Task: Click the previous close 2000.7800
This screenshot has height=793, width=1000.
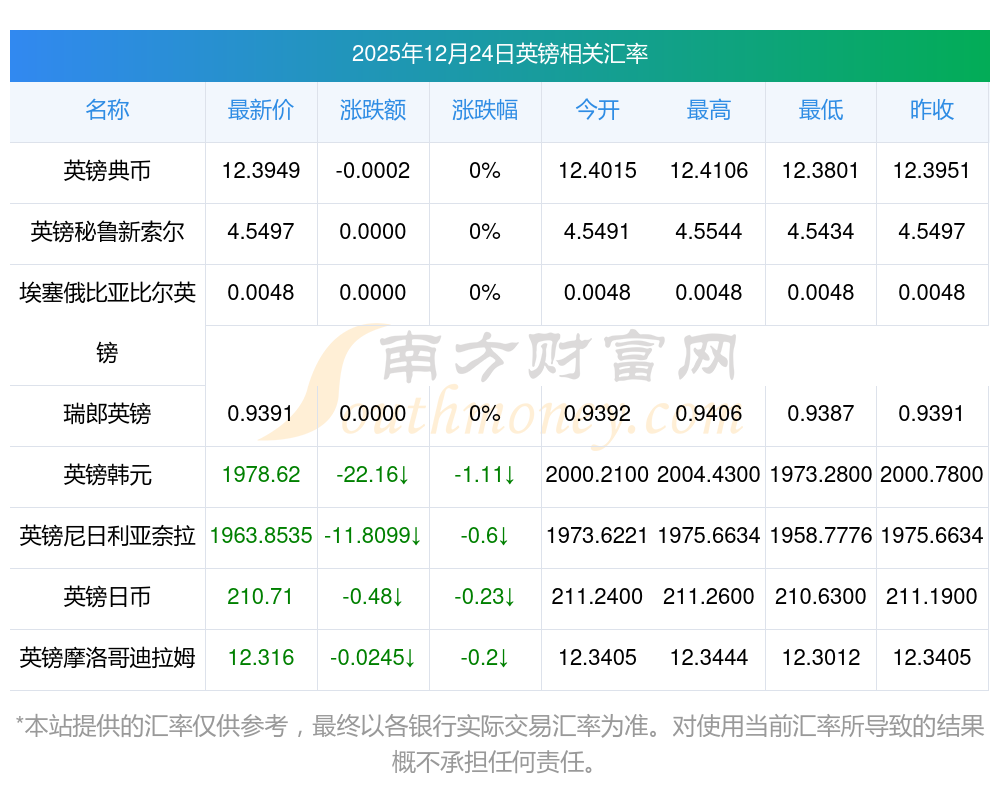Action: (932, 475)
